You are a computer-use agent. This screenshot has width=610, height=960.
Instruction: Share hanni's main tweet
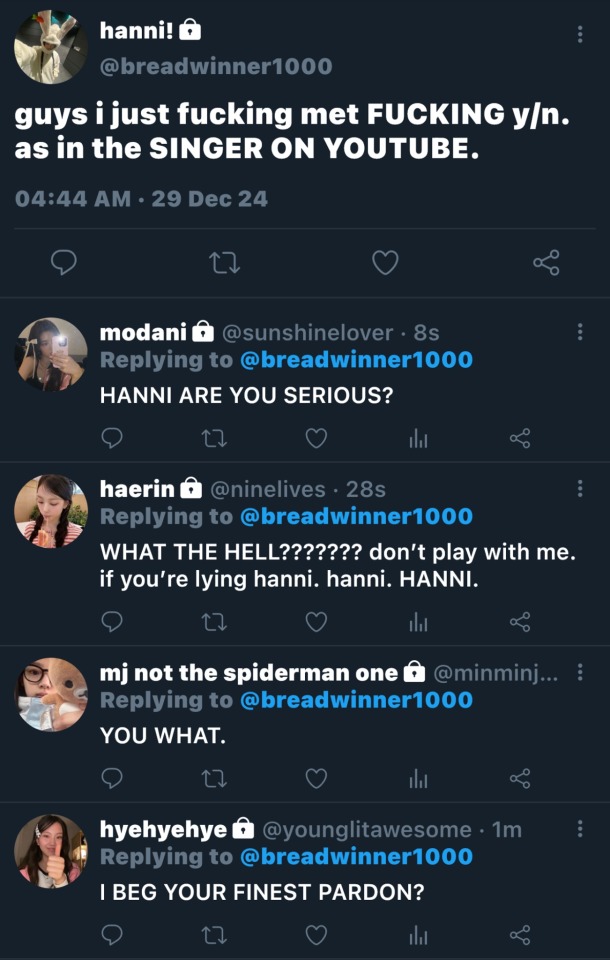[546, 263]
